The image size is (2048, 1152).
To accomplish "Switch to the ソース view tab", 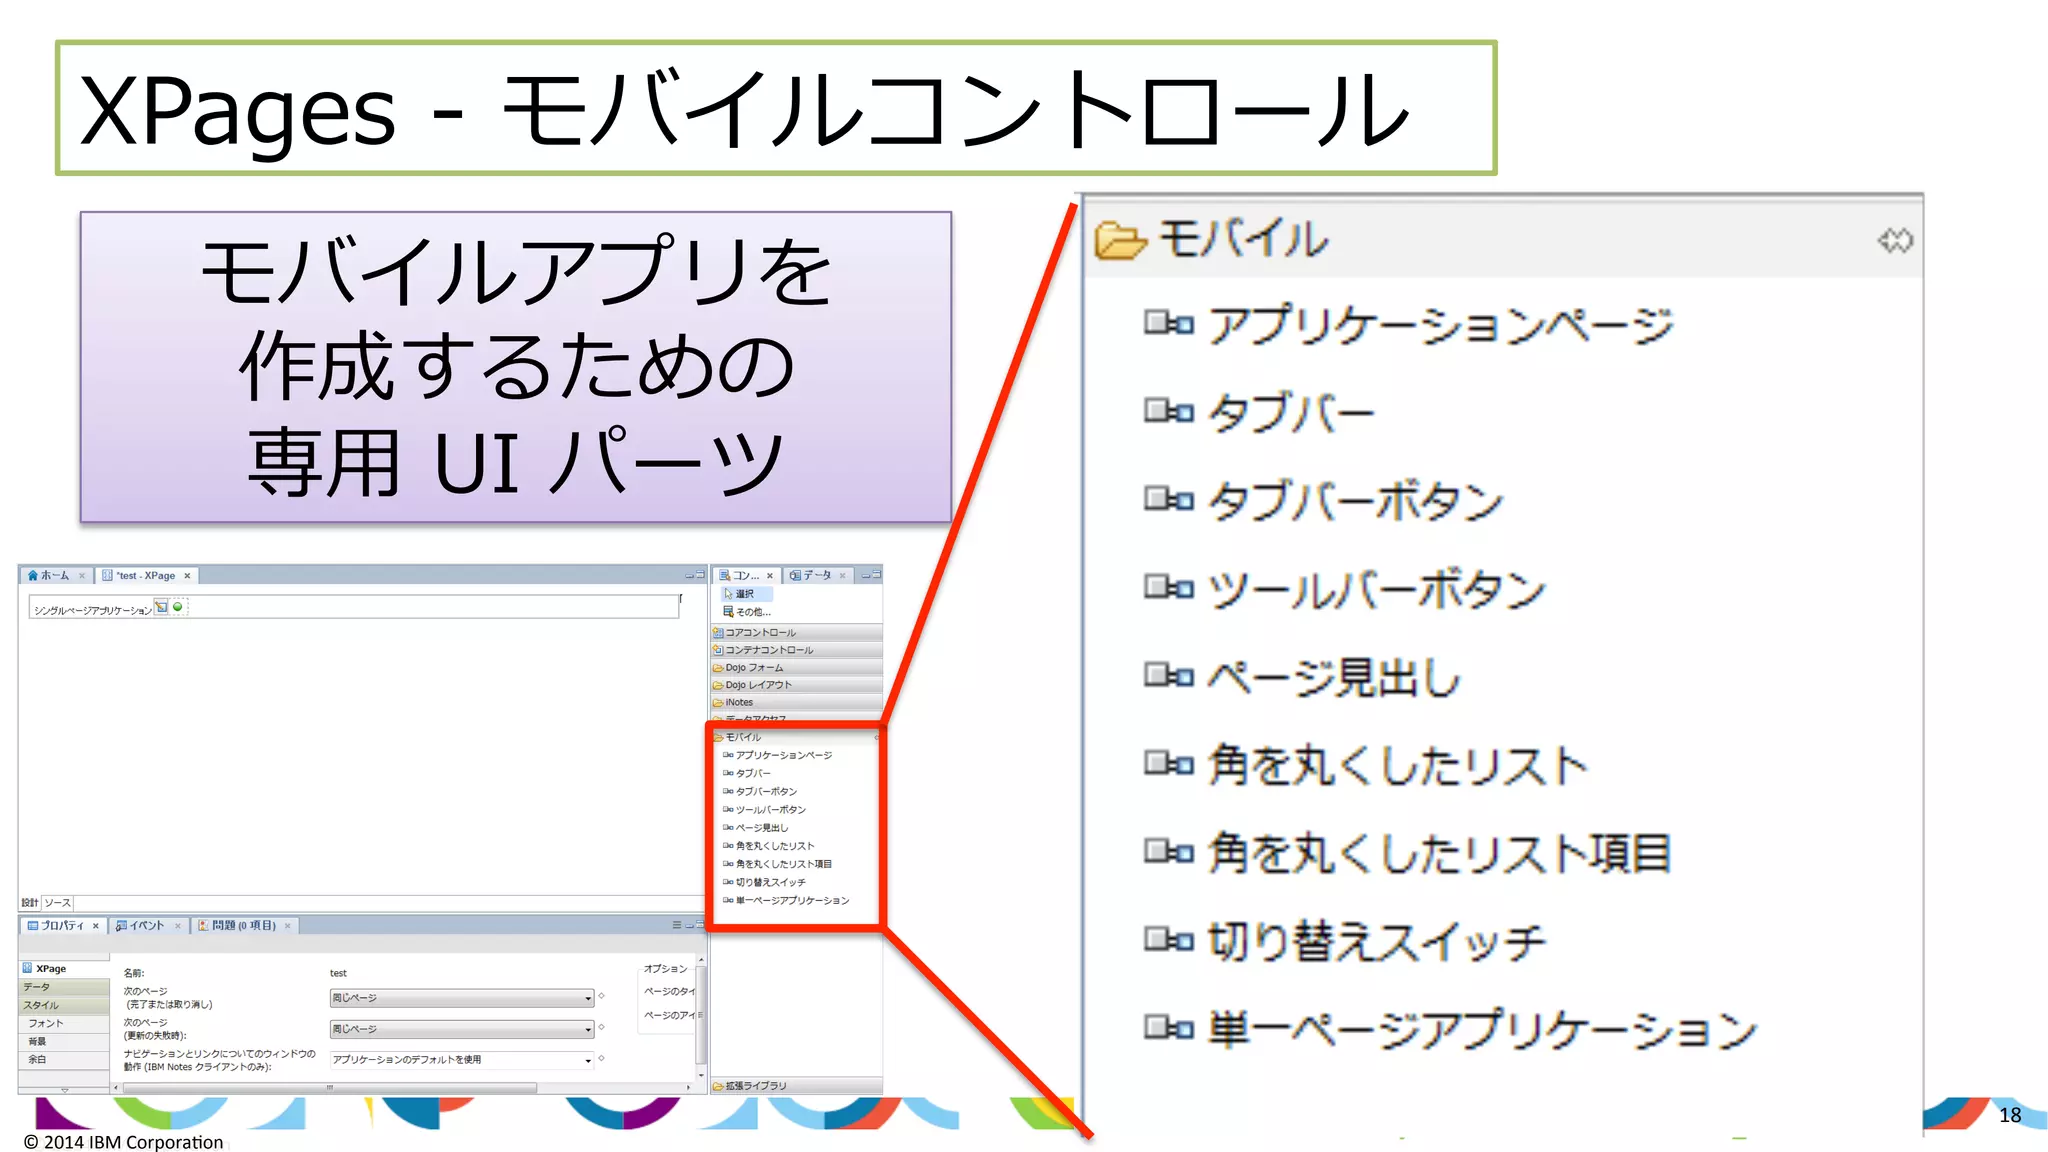I will pyautogui.click(x=57, y=902).
